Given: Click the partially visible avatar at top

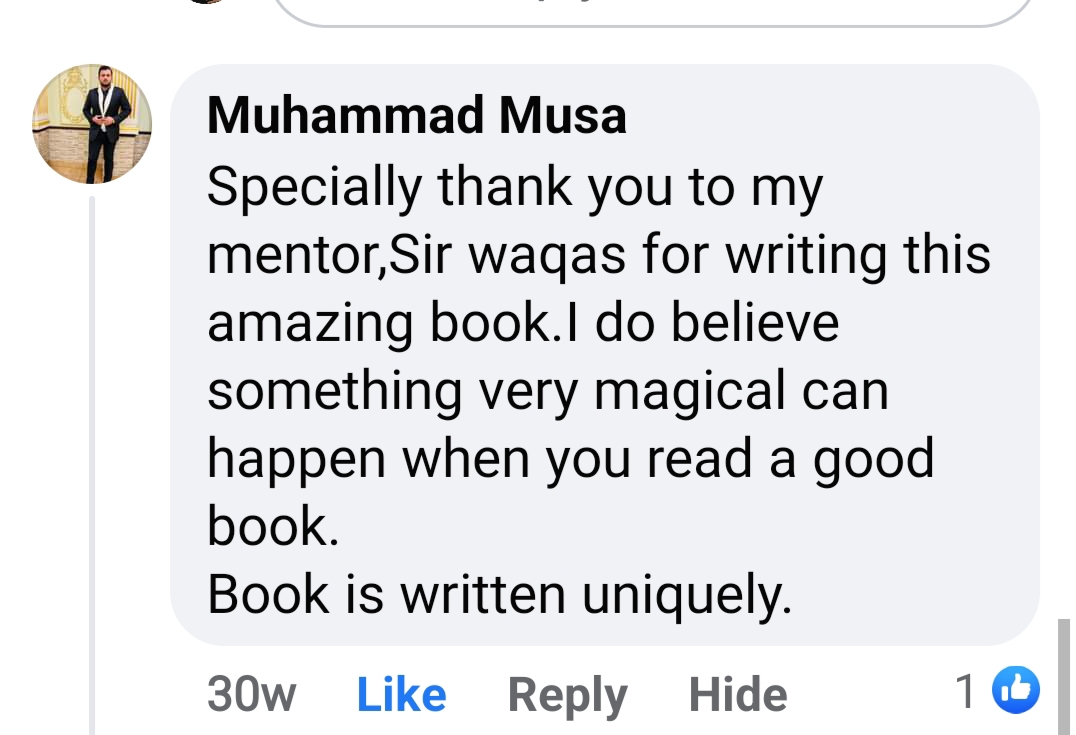Looking at the screenshot, I should coord(208,1).
